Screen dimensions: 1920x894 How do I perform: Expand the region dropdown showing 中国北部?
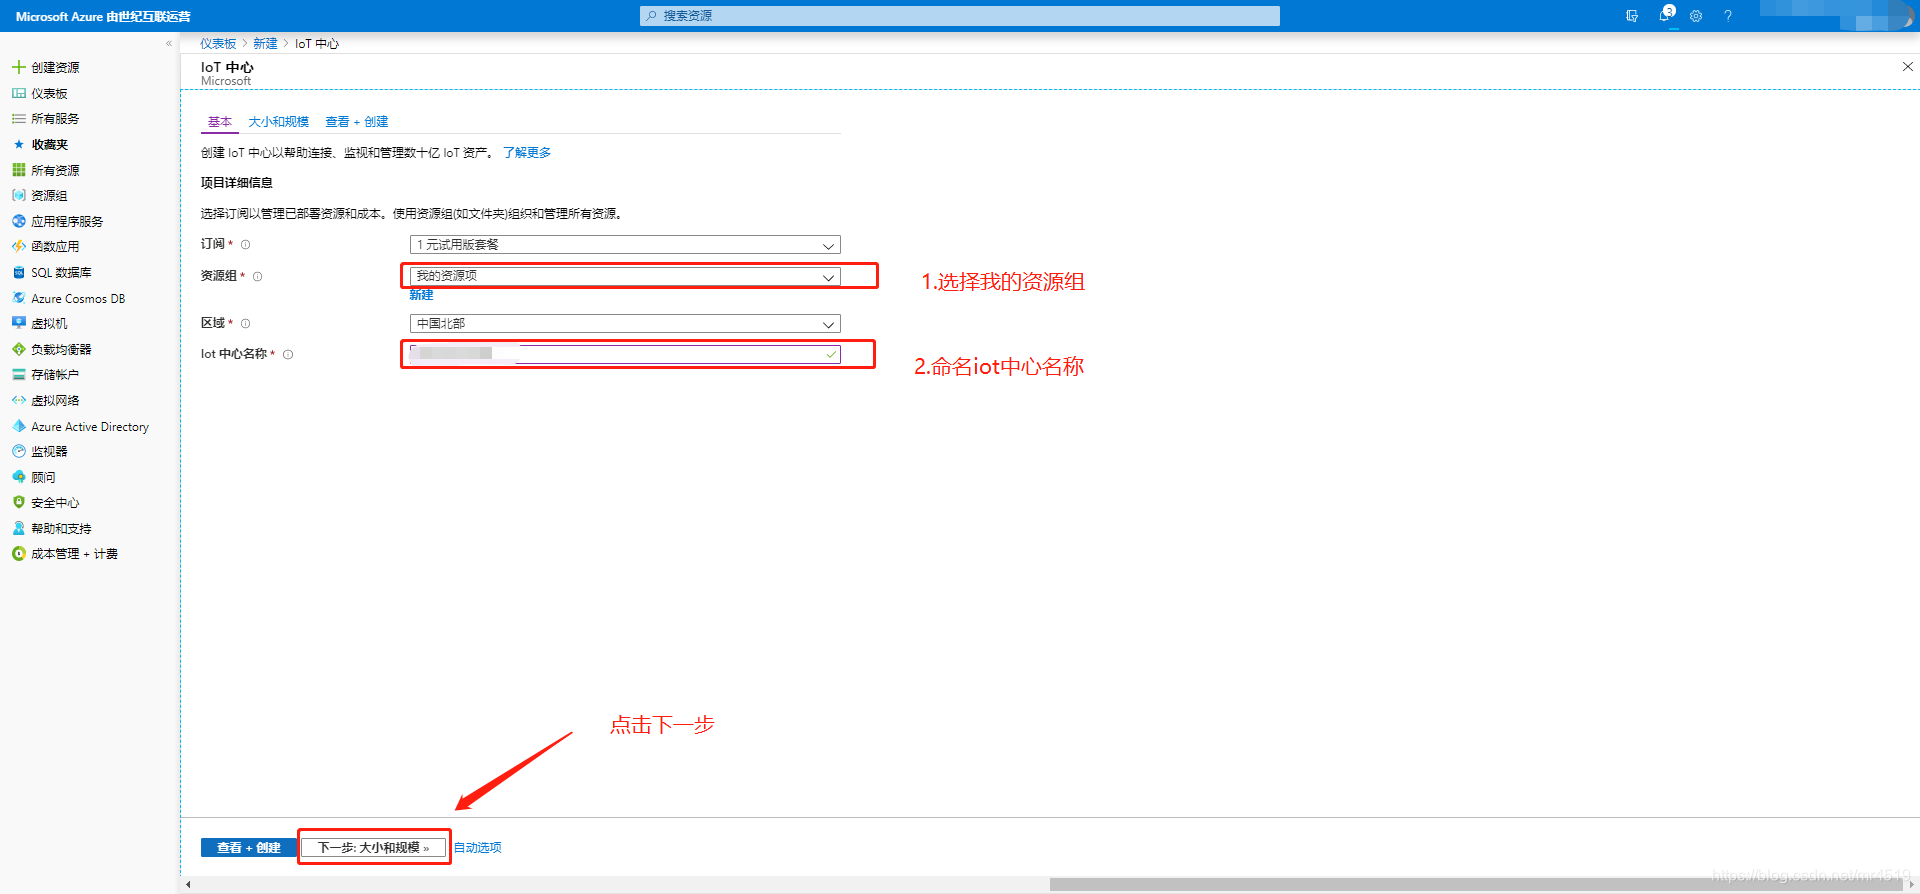[625, 324]
